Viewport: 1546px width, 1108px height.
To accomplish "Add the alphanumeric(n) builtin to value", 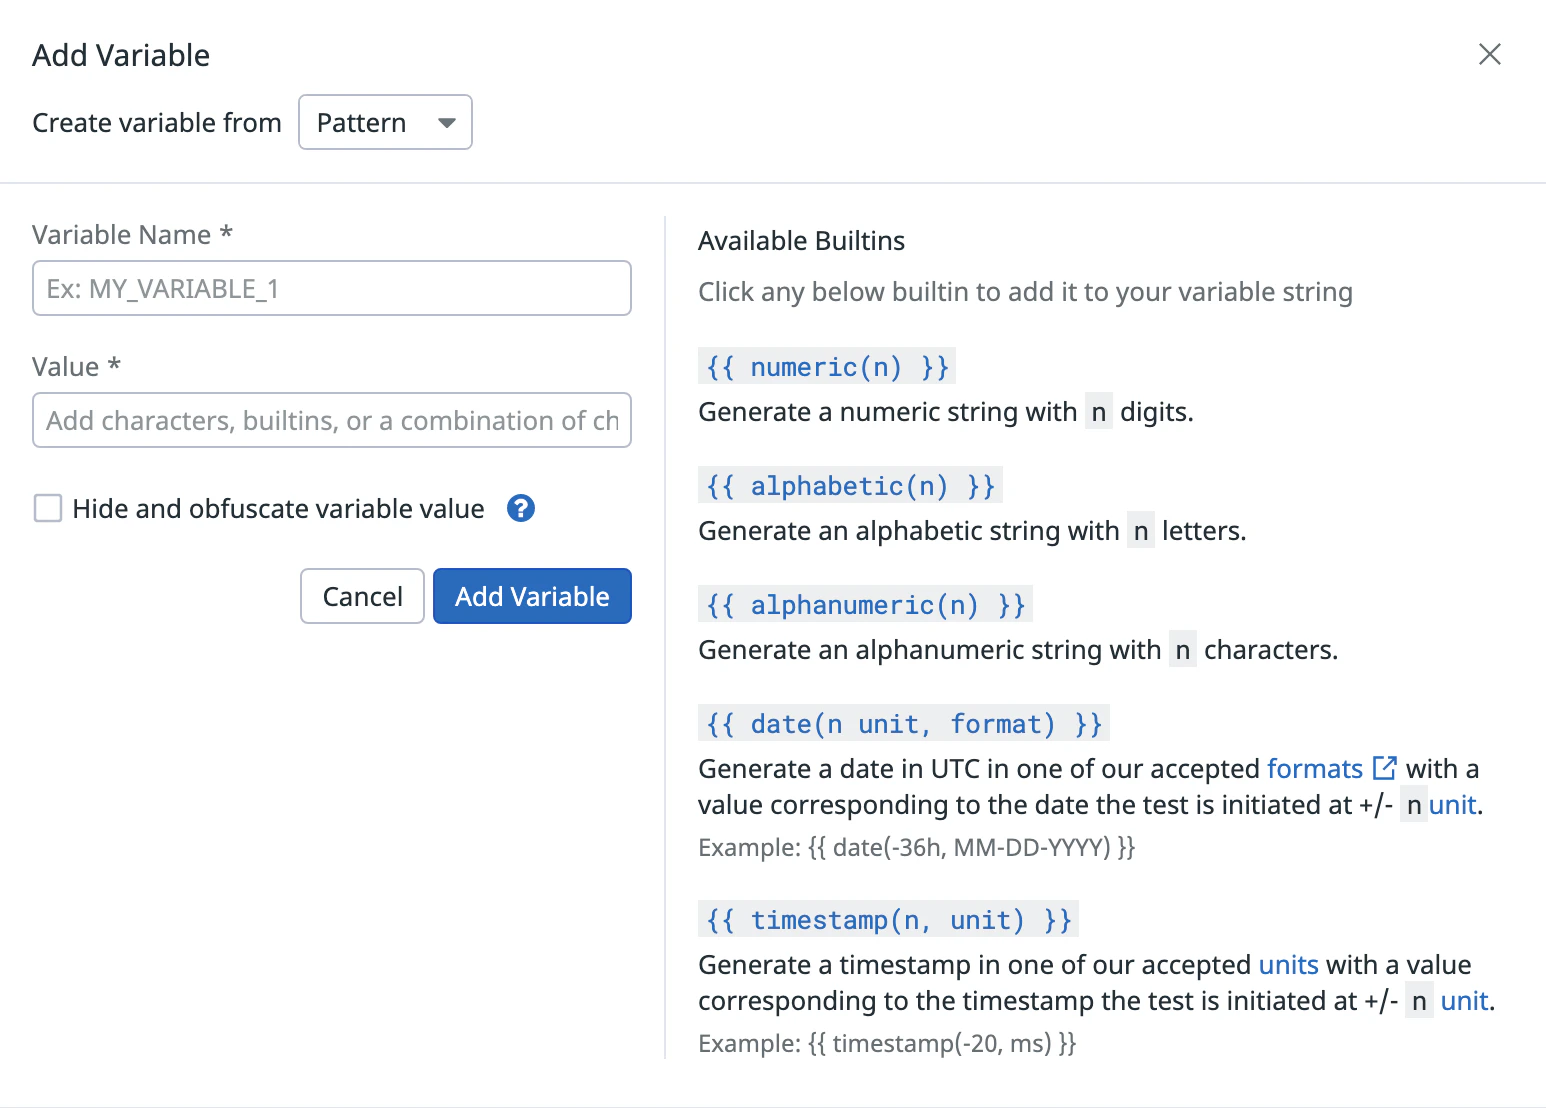I will coord(865,605).
